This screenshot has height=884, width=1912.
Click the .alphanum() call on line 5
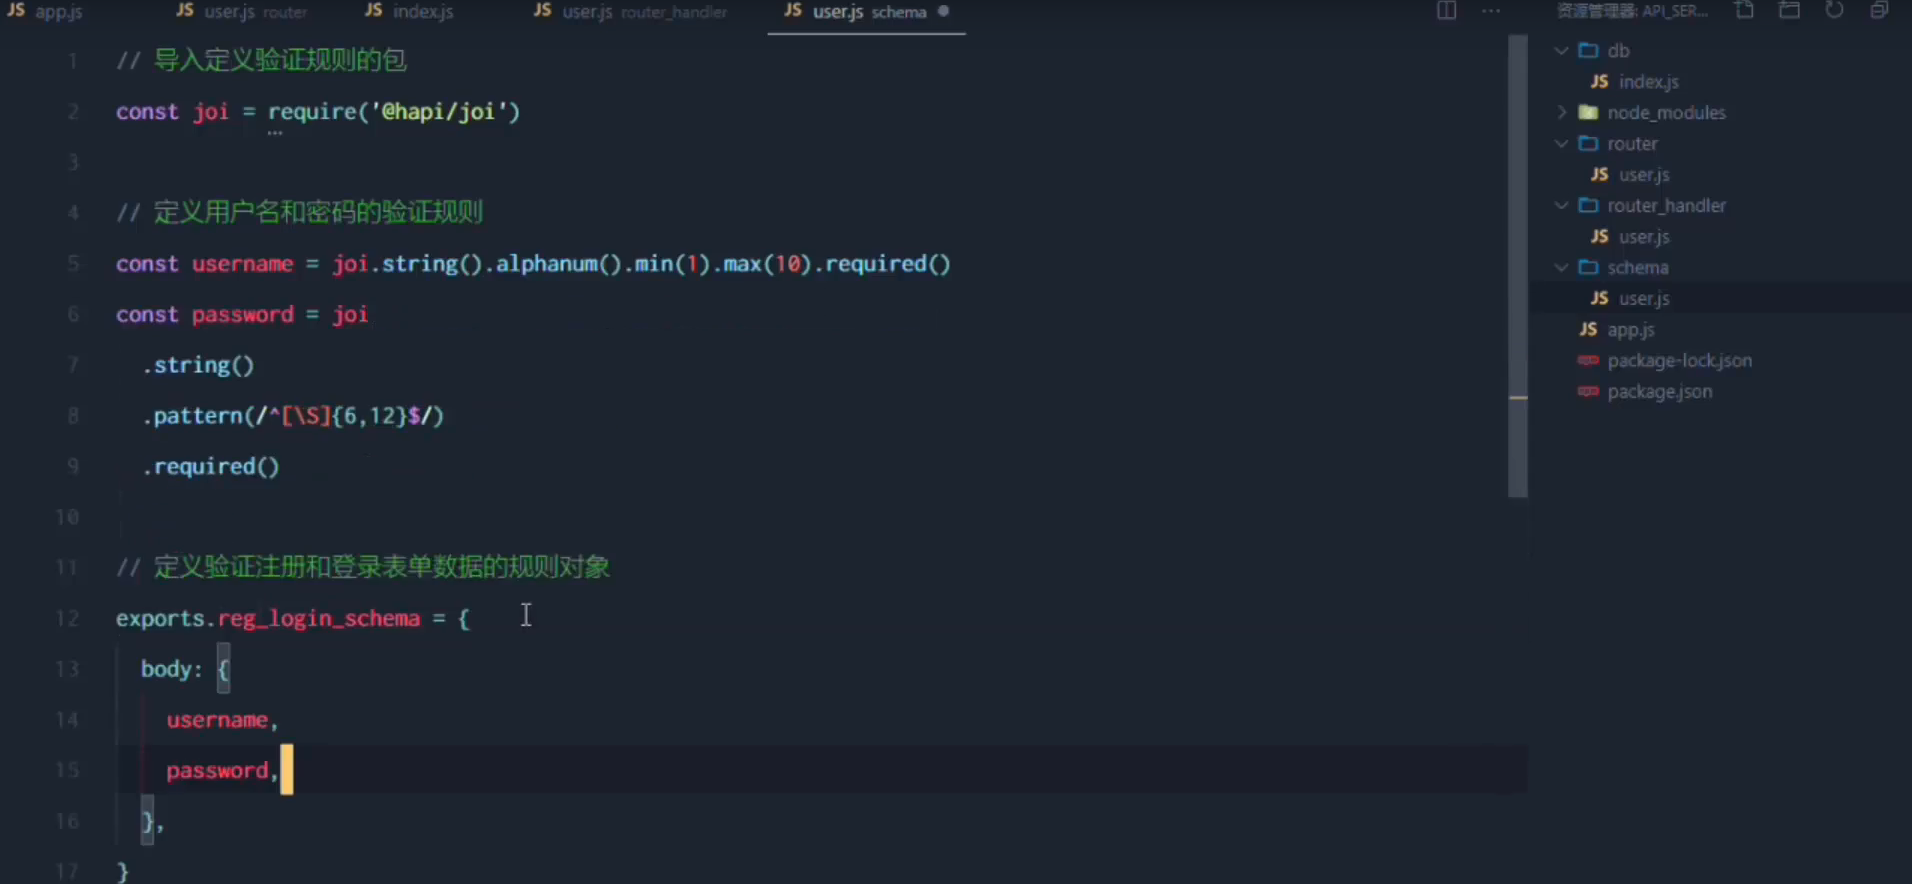(553, 264)
